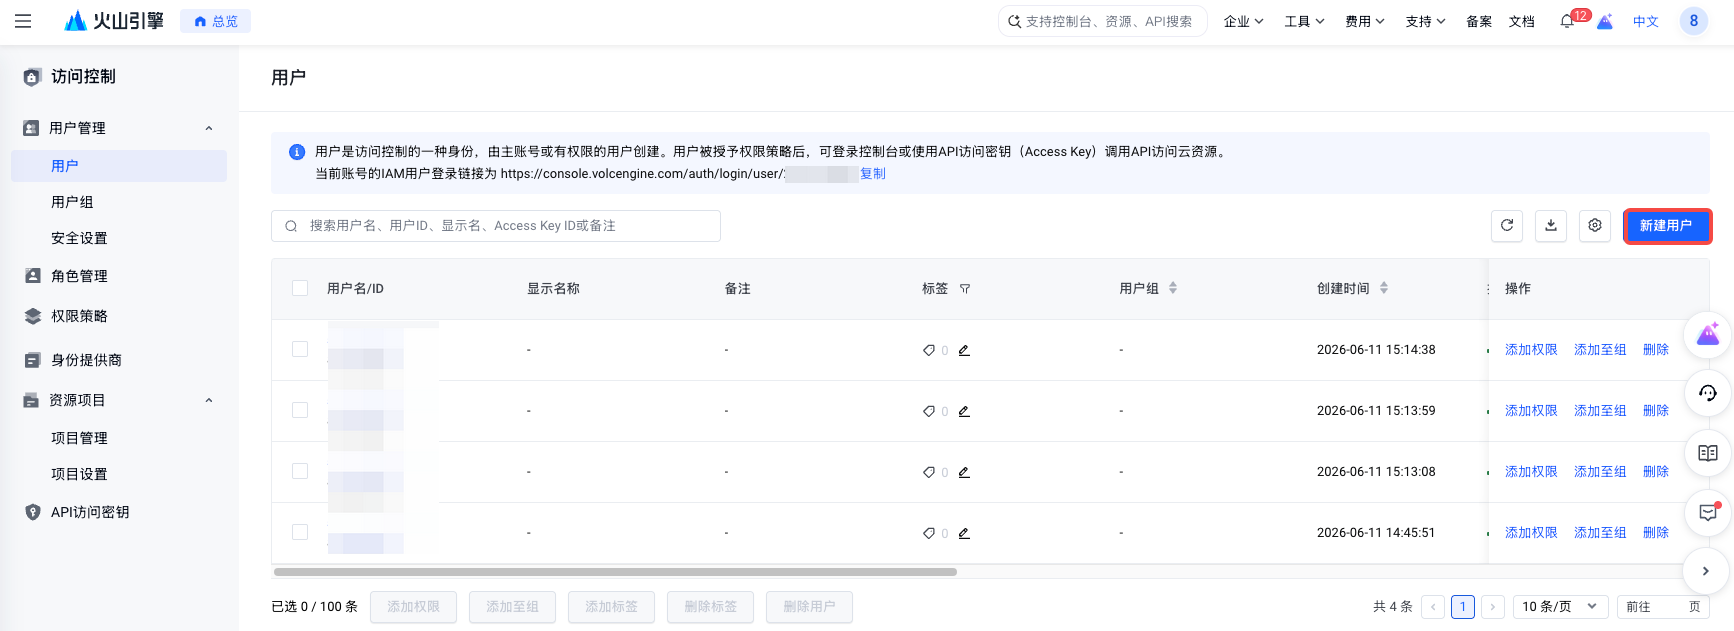Collapse the 用户管理 sidebar section
Screen dimensions: 1734x631
pyautogui.click(x=209, y=128)
